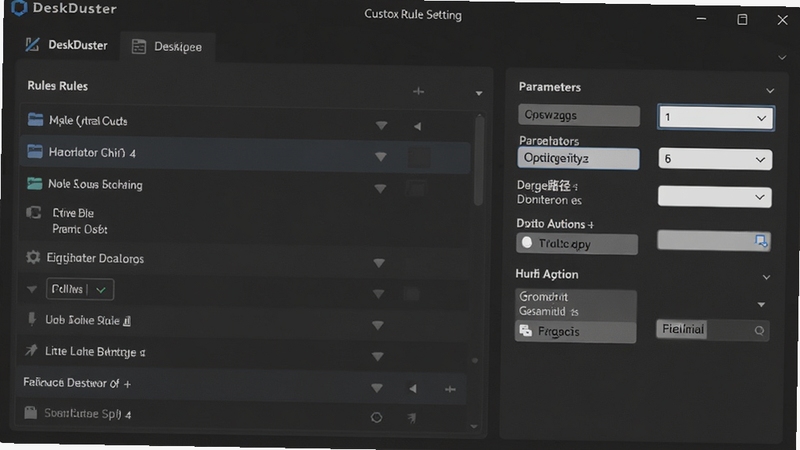Open the DeskDuster tab
800x450 pixels.
(67, 45)
